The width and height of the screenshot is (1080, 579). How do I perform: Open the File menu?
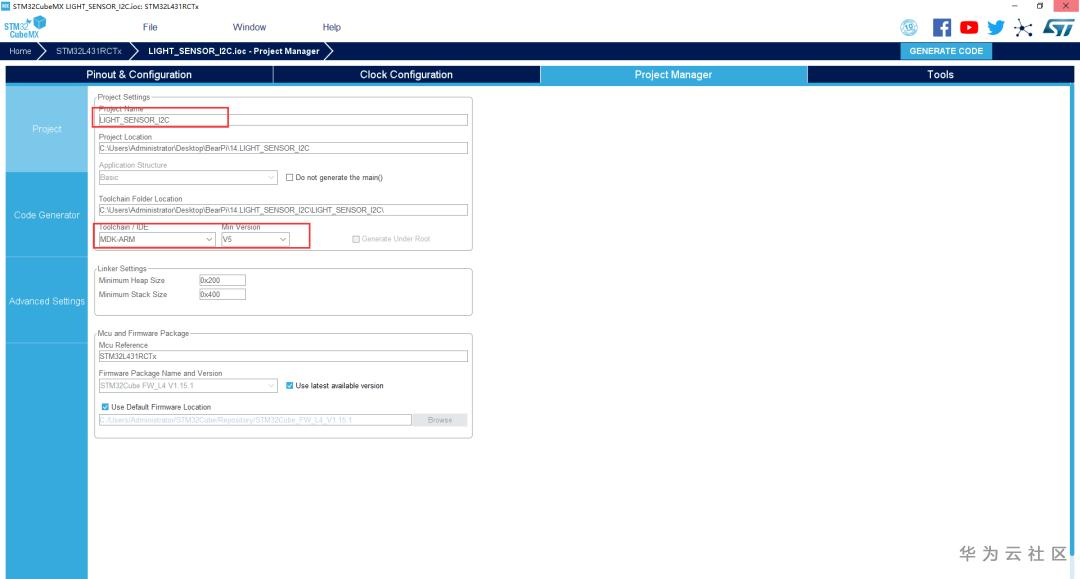click(x=150, y=28)
